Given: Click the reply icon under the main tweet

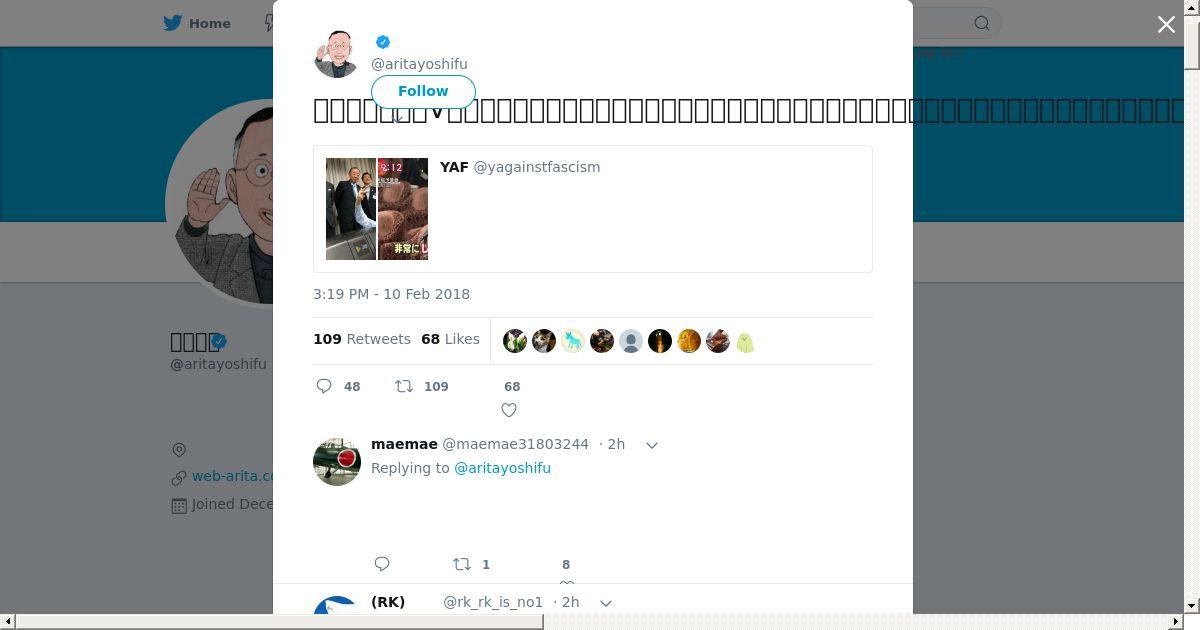Looking at the screenshot, I should pos(324,386).
